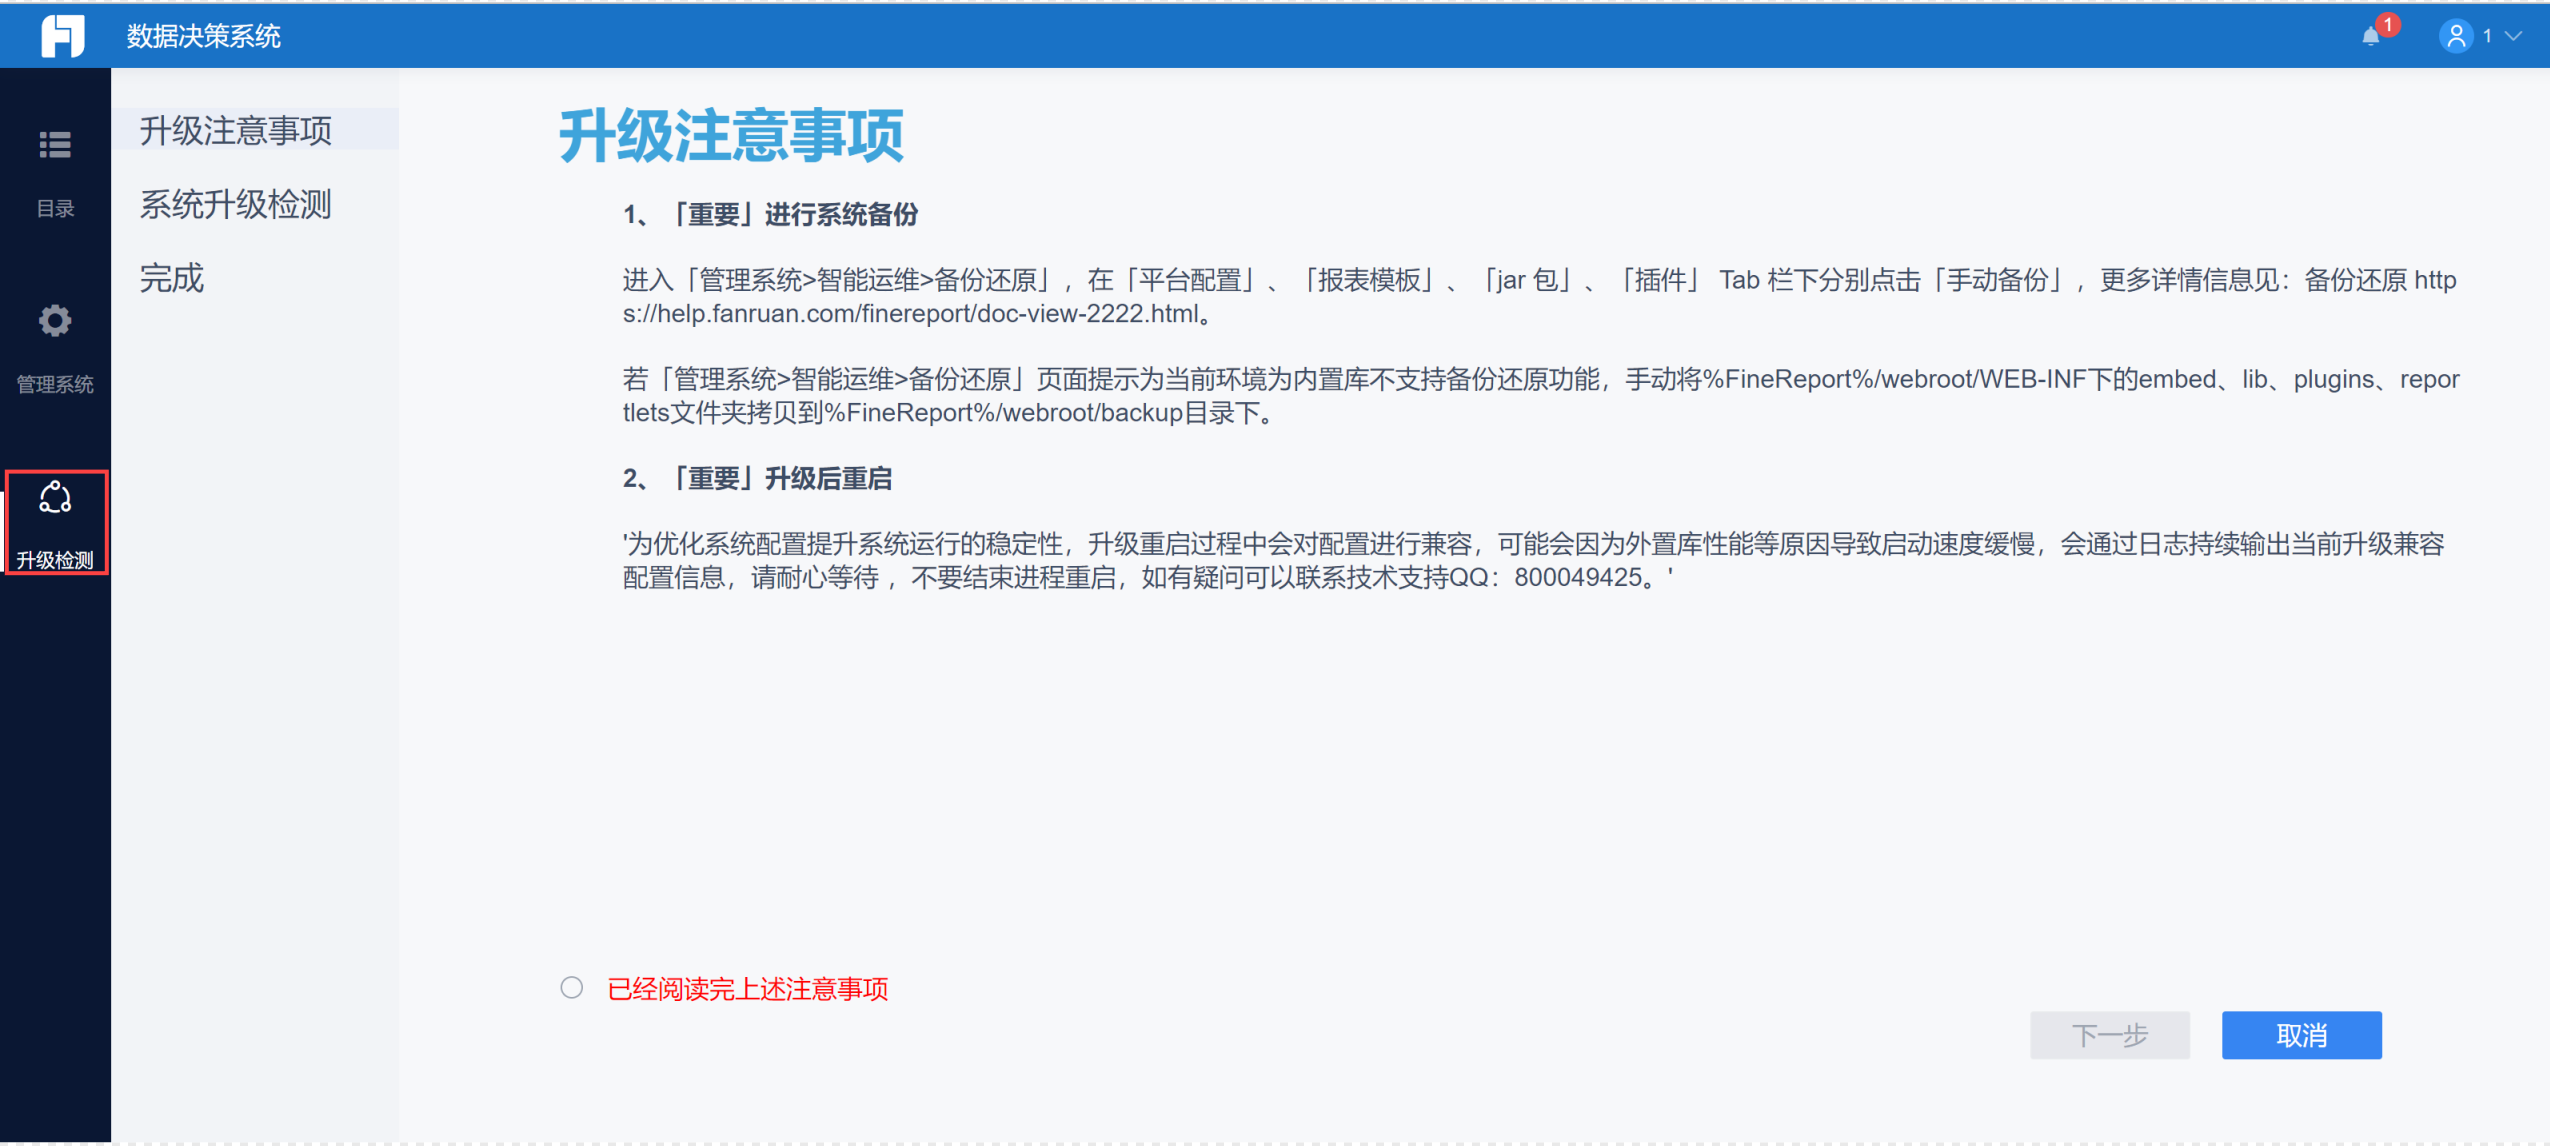This screenshot has height=1146, width=2550.
Task: Click the user avatar icon
Action: [x=2455, y=36]
